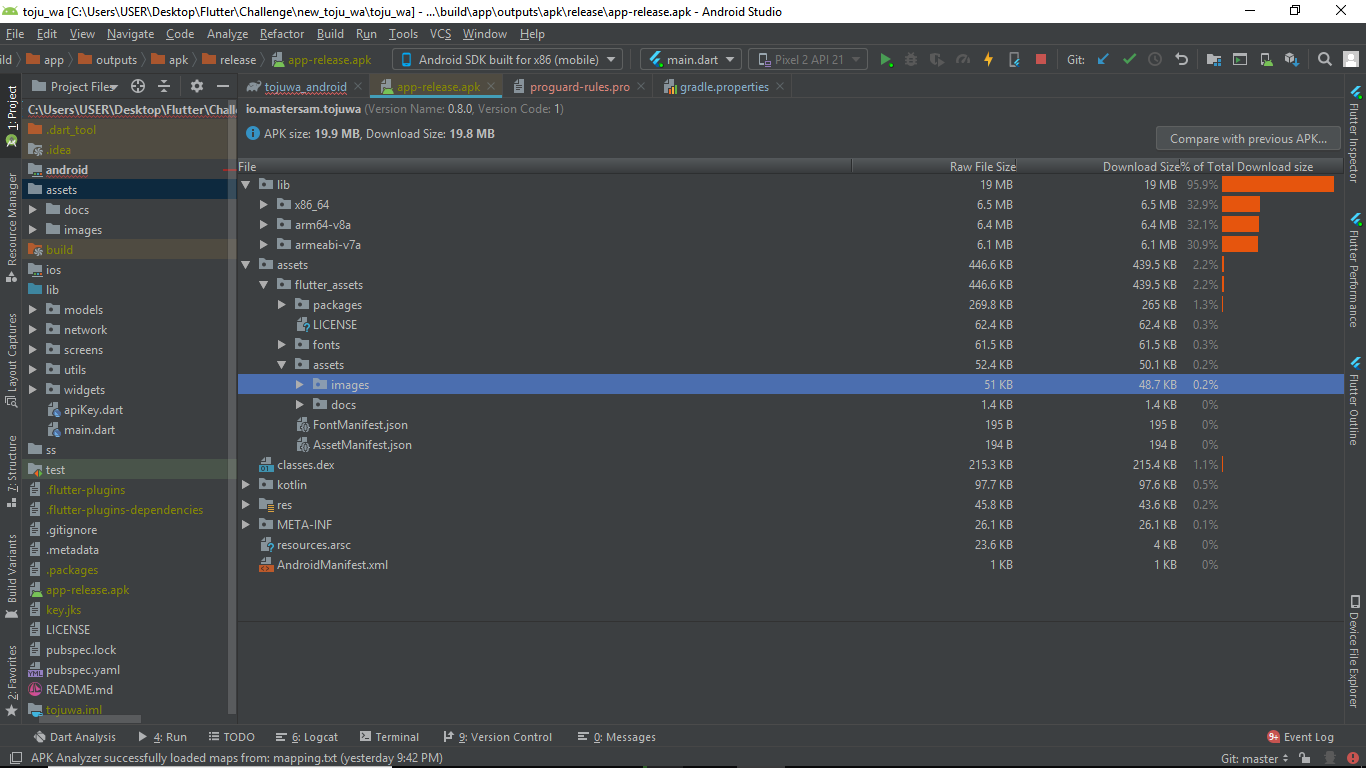Screen dimensions: 1366x768
Task: Open Project Structure from the toolbar
Action: click(x=1214, y=60)
